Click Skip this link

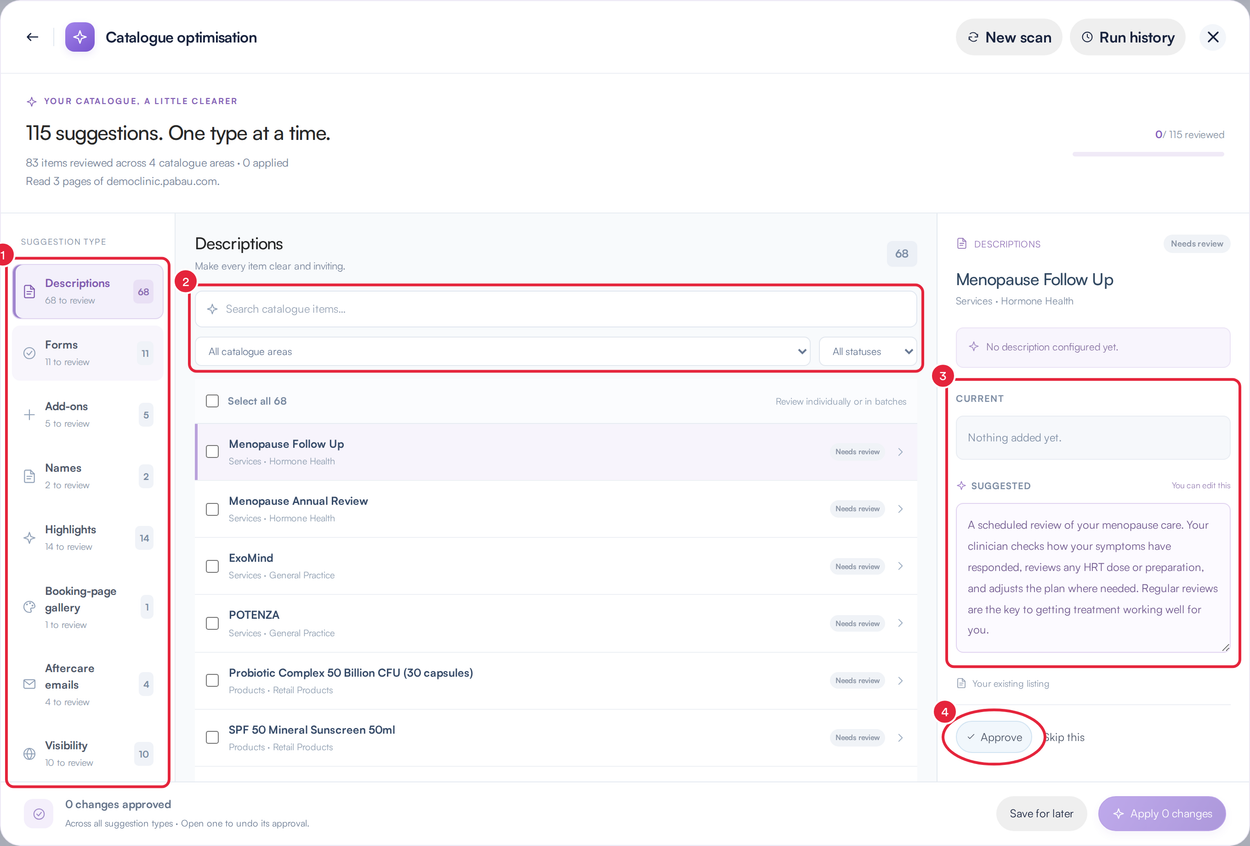pos(1064,737)
